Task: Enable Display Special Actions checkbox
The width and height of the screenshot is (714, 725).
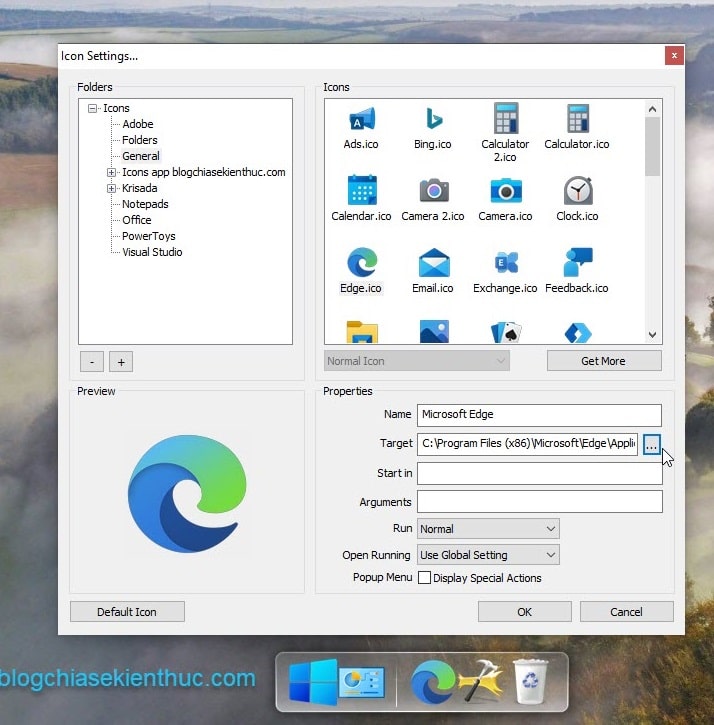Action: coord(424,578)
